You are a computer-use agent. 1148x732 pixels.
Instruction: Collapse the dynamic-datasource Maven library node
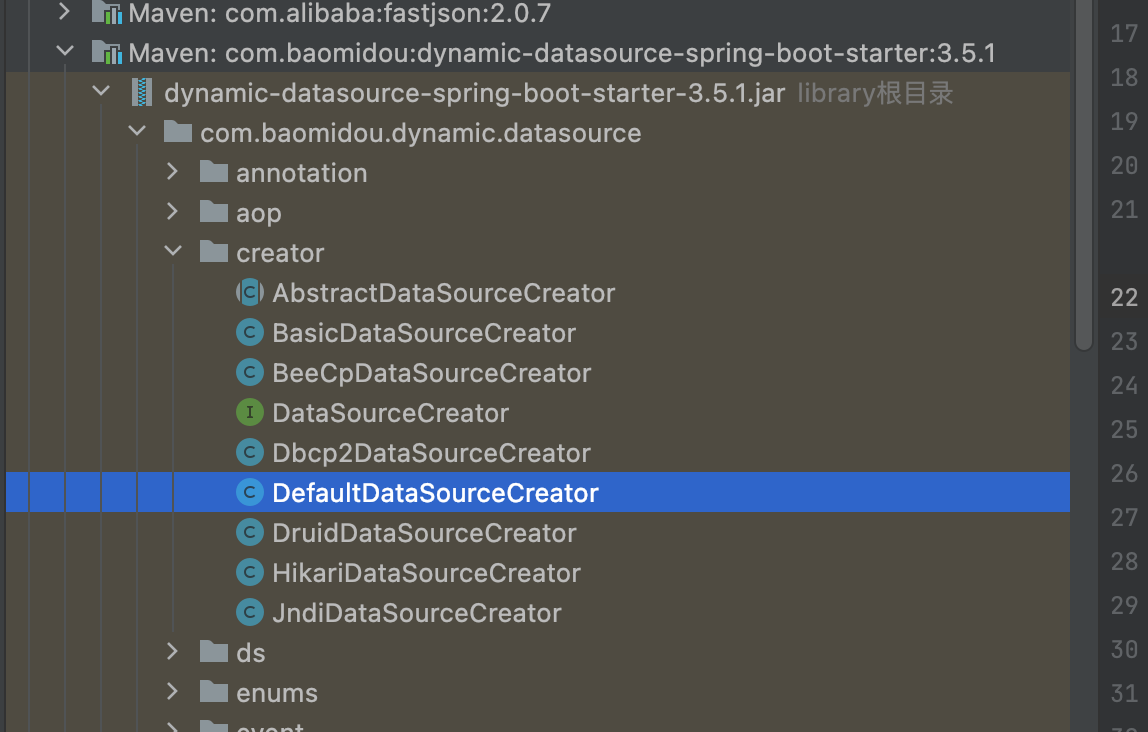tap(64, 51)
